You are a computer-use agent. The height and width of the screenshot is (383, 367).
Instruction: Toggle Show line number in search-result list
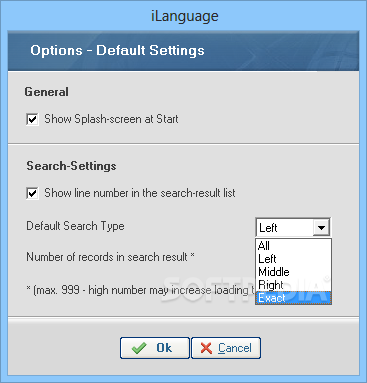point(32,193)
